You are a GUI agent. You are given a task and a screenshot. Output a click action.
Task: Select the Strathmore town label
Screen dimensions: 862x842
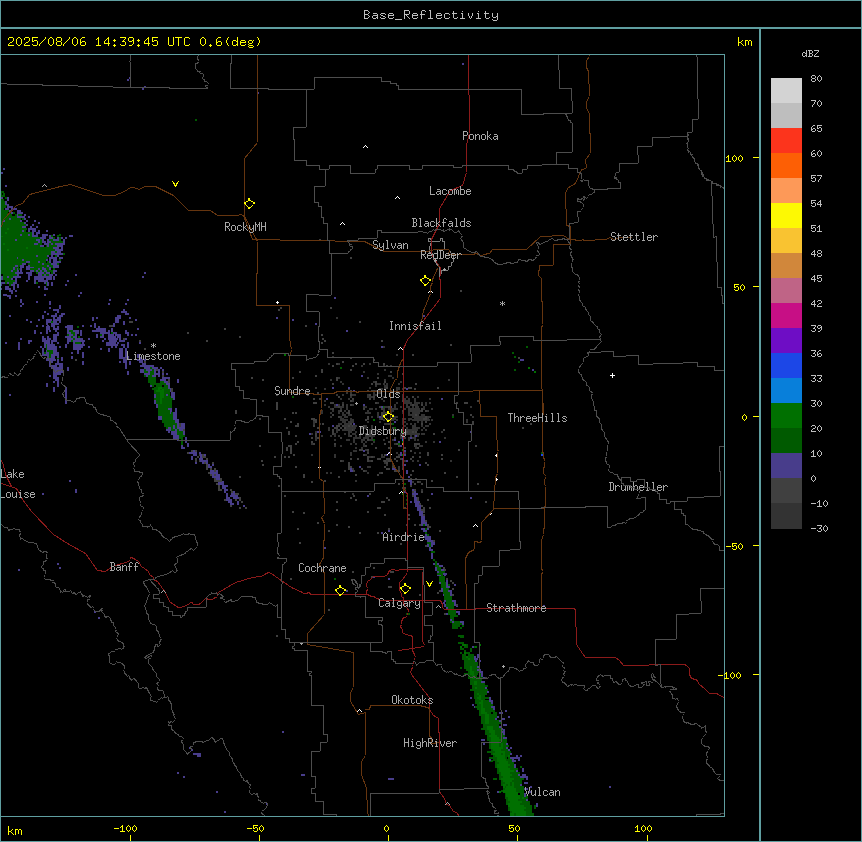click(516, 608)
